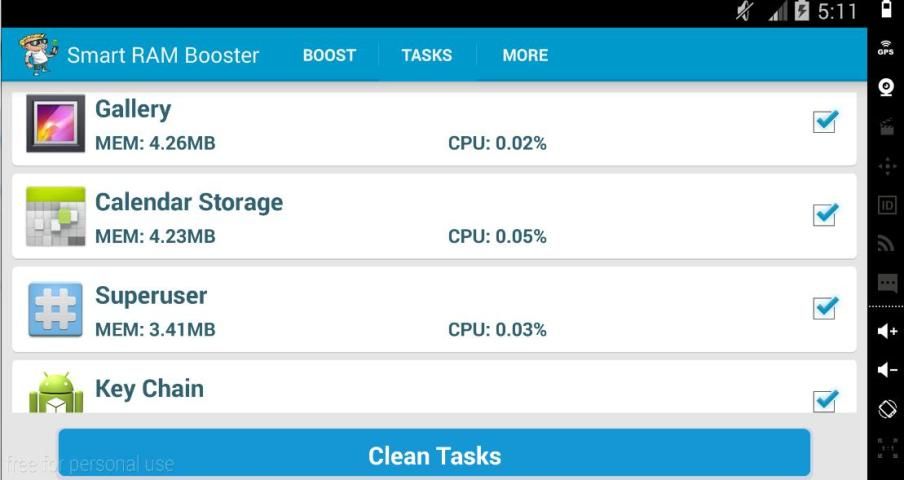This screenshot has width=904, height=480.
Task: Switch to the BOOST tab
Action: click(329, 55)
